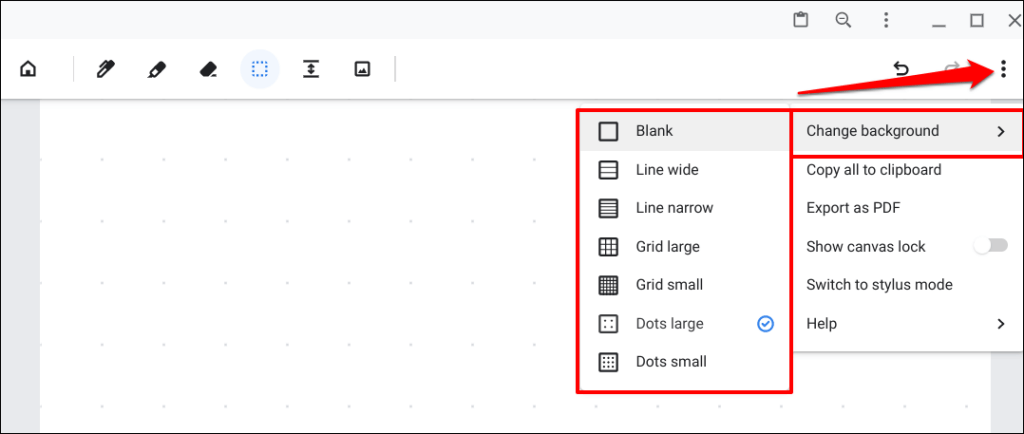The image size is (1024, 434).
Task: Open the zoom icon in title bar
Action: [843, 20]
